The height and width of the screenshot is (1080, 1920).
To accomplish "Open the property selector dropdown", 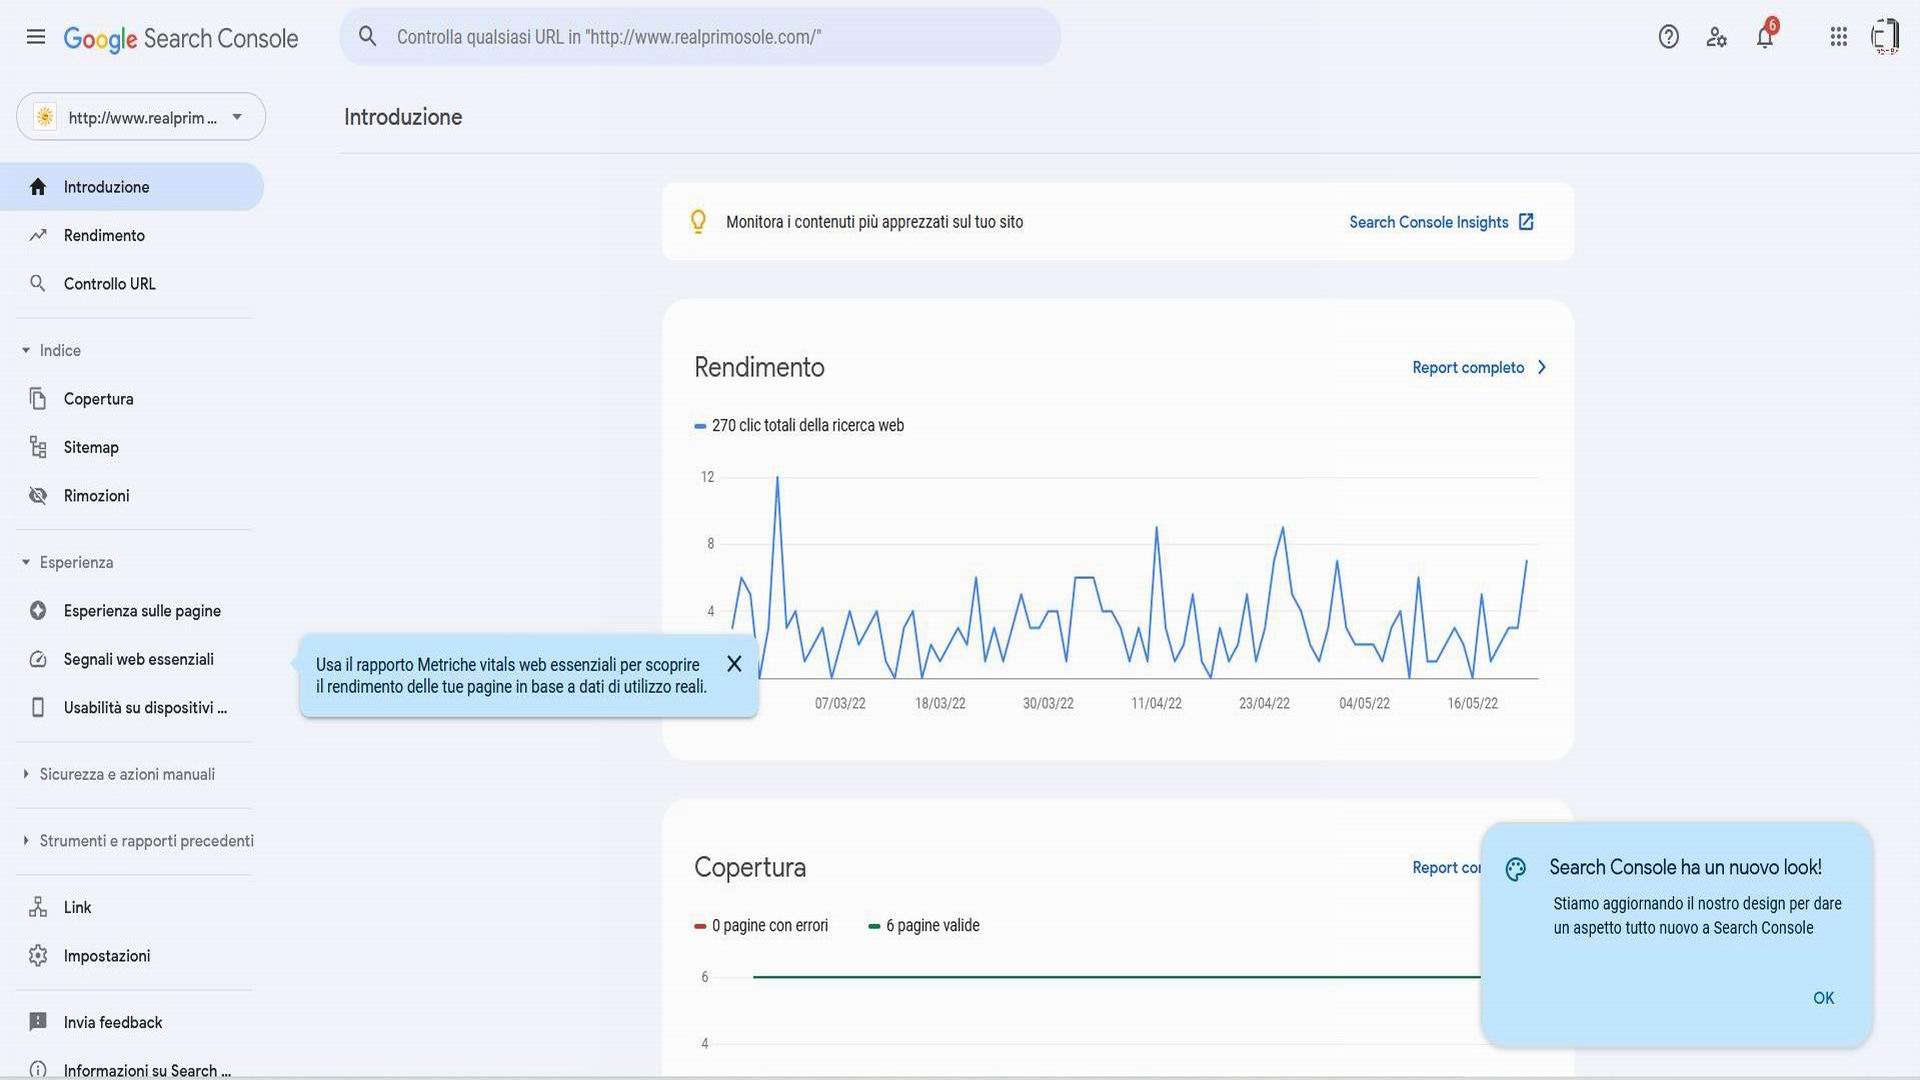I will coord(141,117).
